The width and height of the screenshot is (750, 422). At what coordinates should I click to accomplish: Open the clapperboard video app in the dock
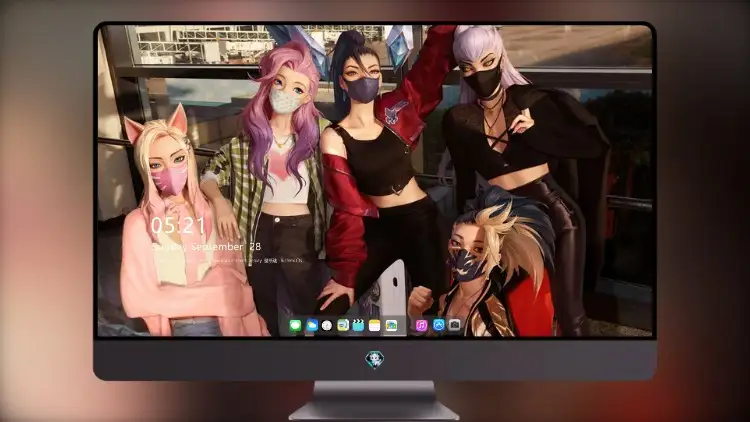tap(358, 326)
